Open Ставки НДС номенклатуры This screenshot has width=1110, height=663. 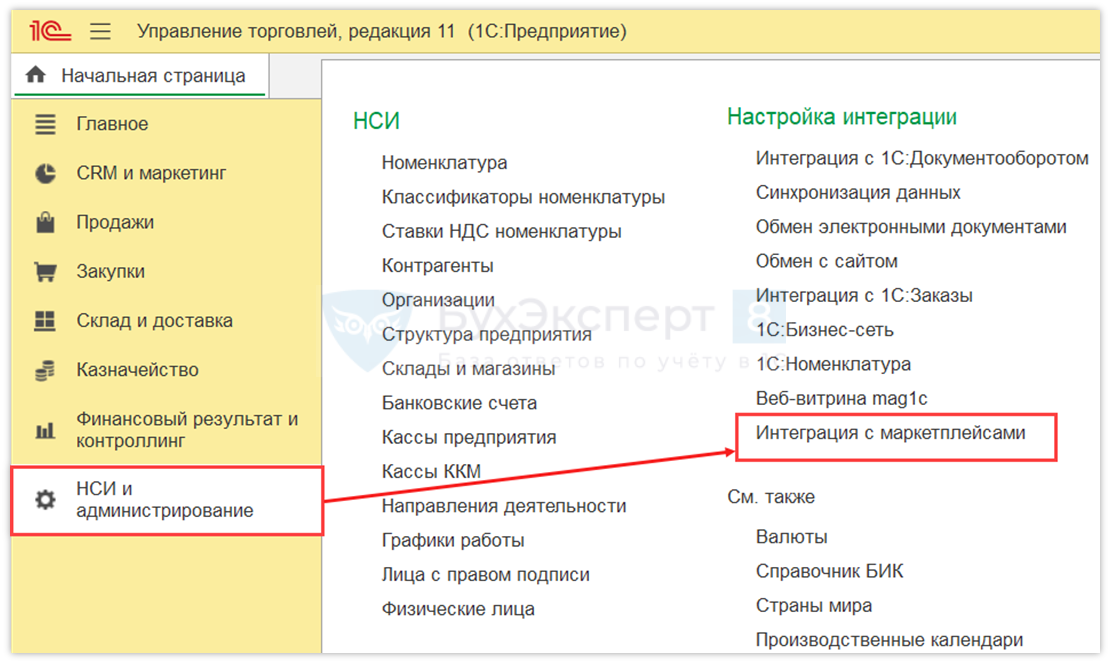[501, 231]
